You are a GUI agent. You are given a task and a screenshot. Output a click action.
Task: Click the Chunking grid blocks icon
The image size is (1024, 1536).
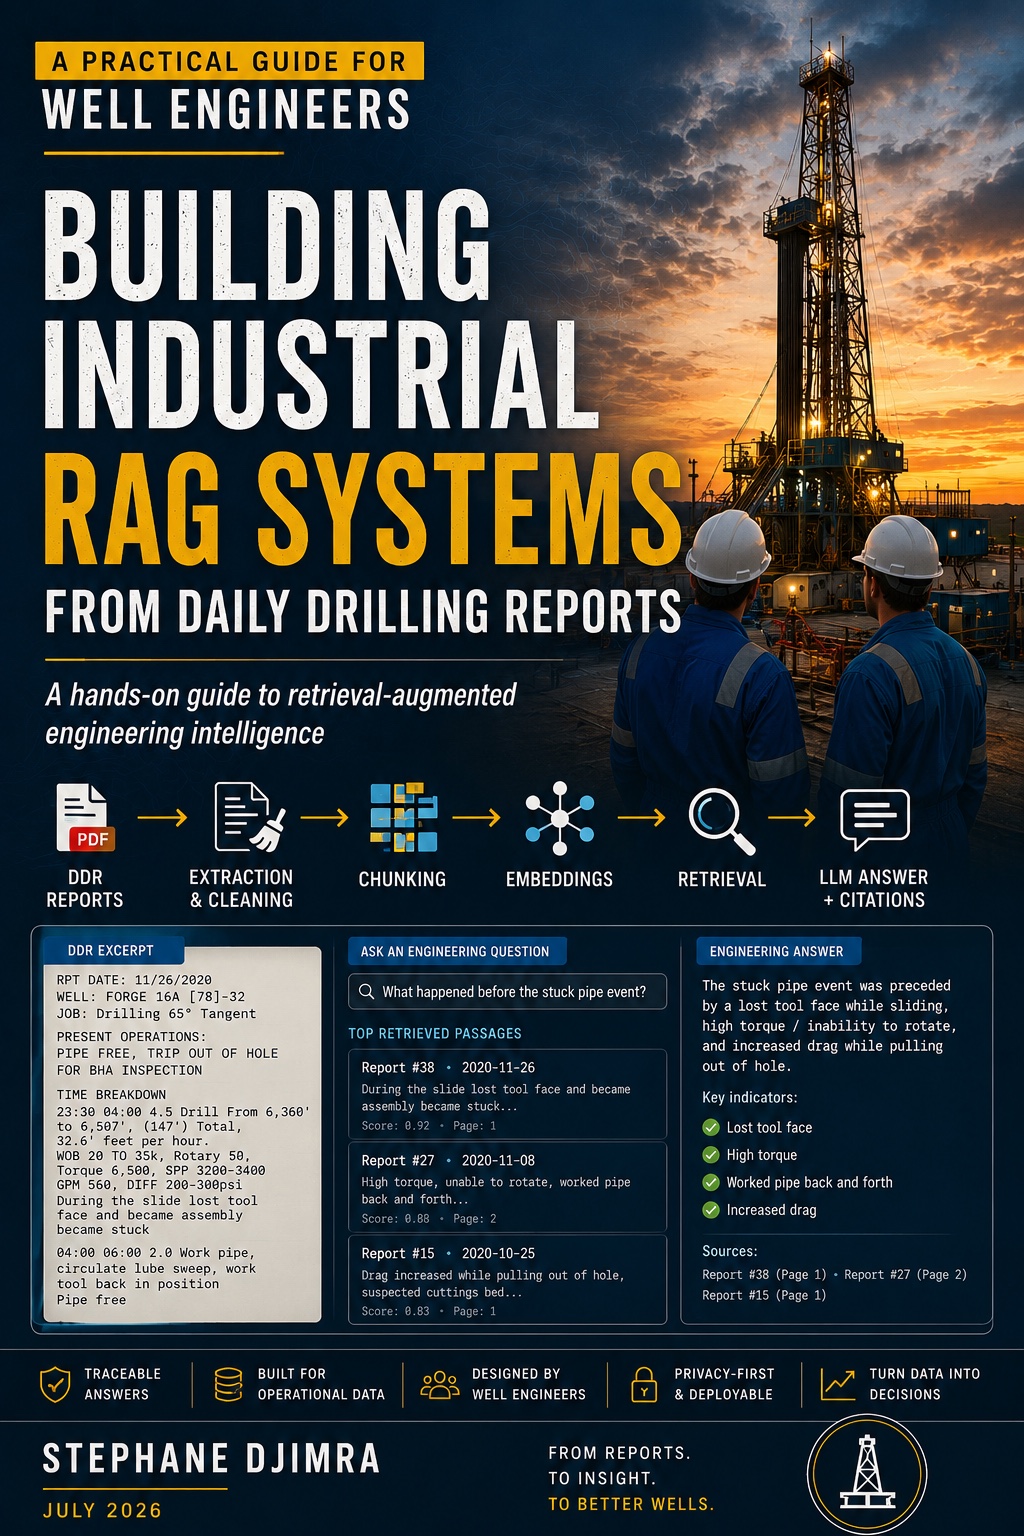[403, 818]
